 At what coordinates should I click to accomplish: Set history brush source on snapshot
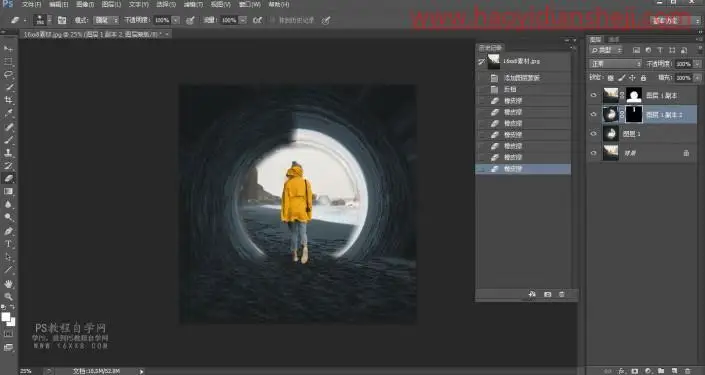(482, 62)
